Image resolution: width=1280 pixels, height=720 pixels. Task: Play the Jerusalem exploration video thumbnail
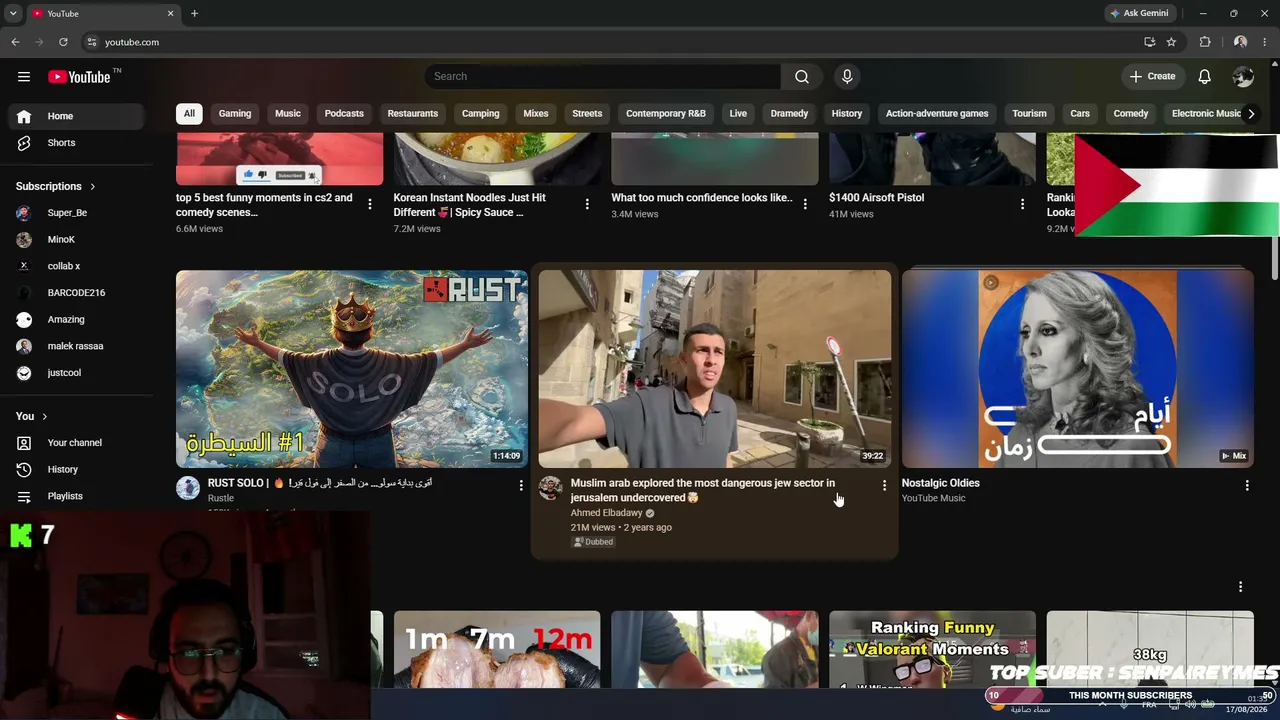coord(715,369)
